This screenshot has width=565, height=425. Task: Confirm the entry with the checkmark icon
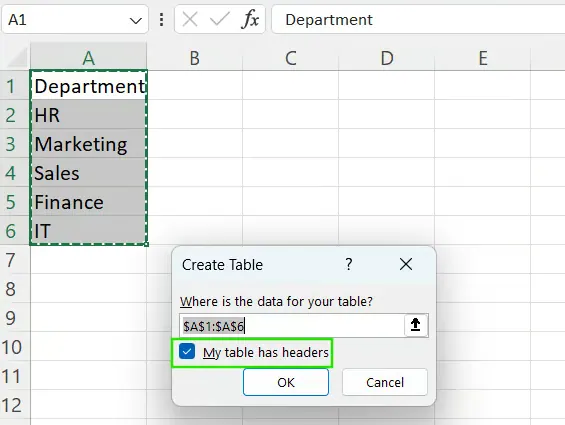coord(219,19)
